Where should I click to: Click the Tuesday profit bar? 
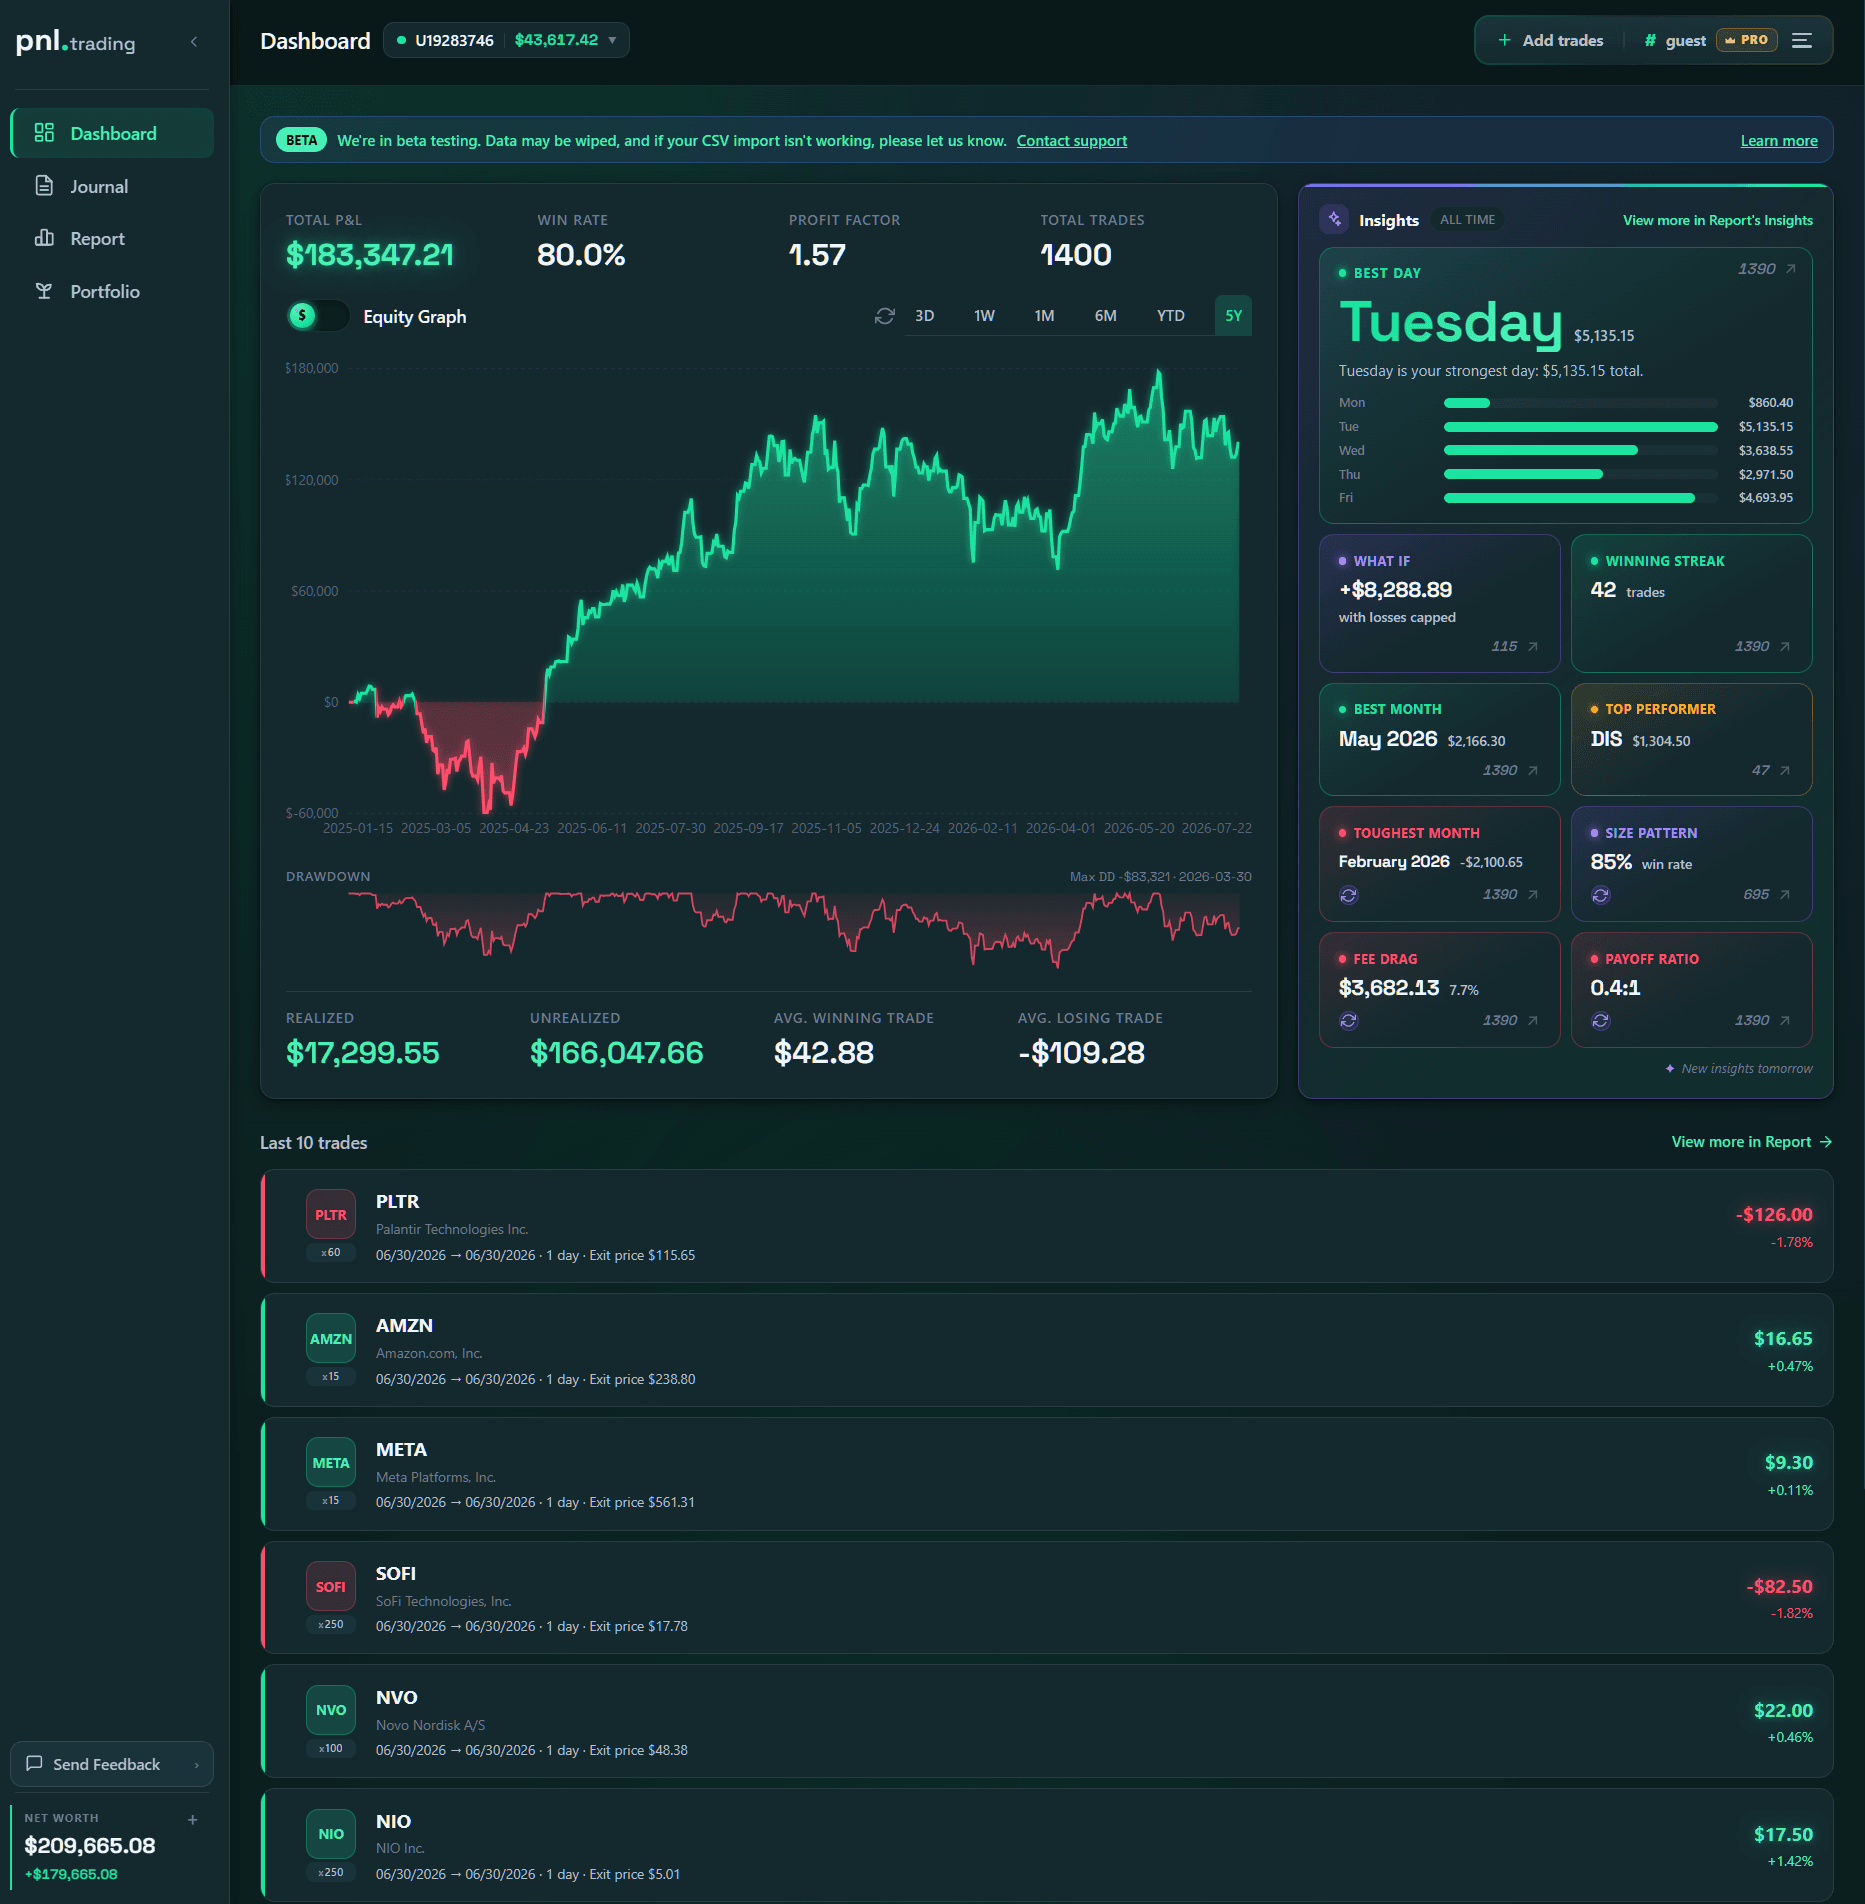click(1580, 427)
